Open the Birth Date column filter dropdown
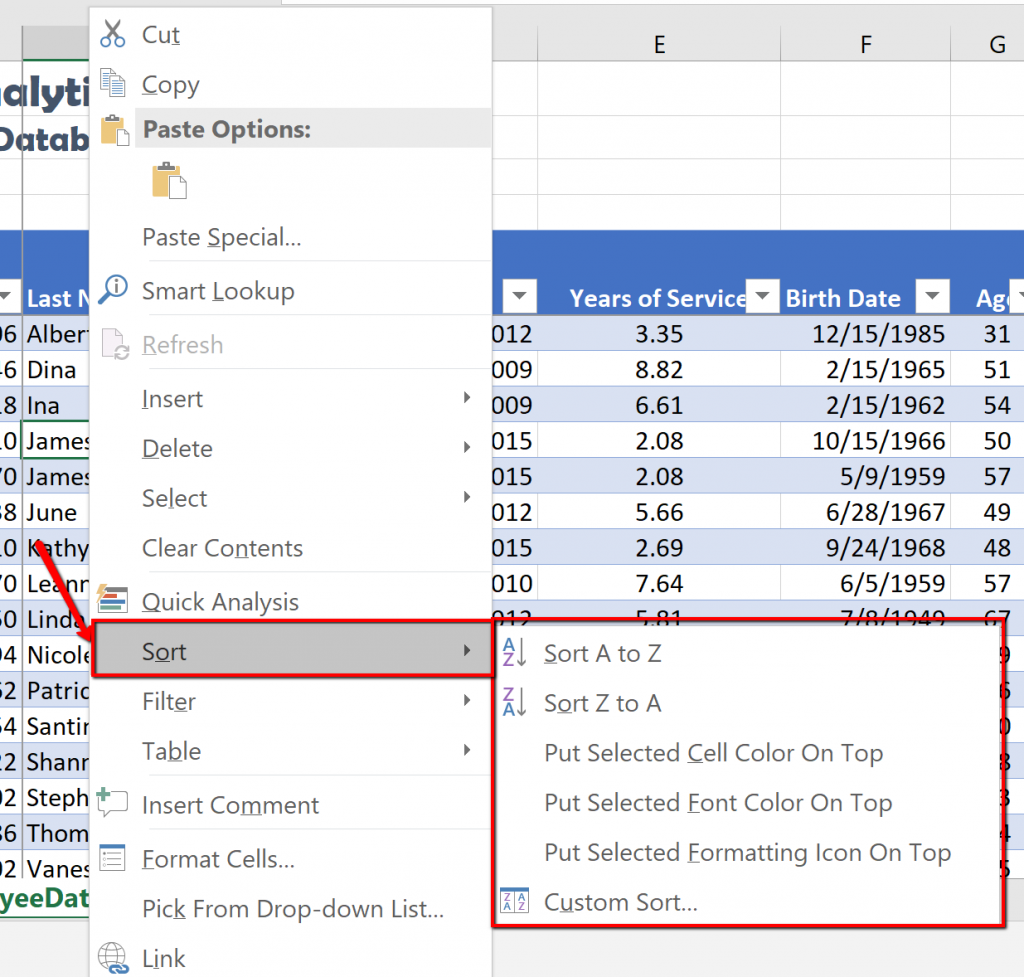Screen dimensions: 1024x977 (x=933, y=296)
